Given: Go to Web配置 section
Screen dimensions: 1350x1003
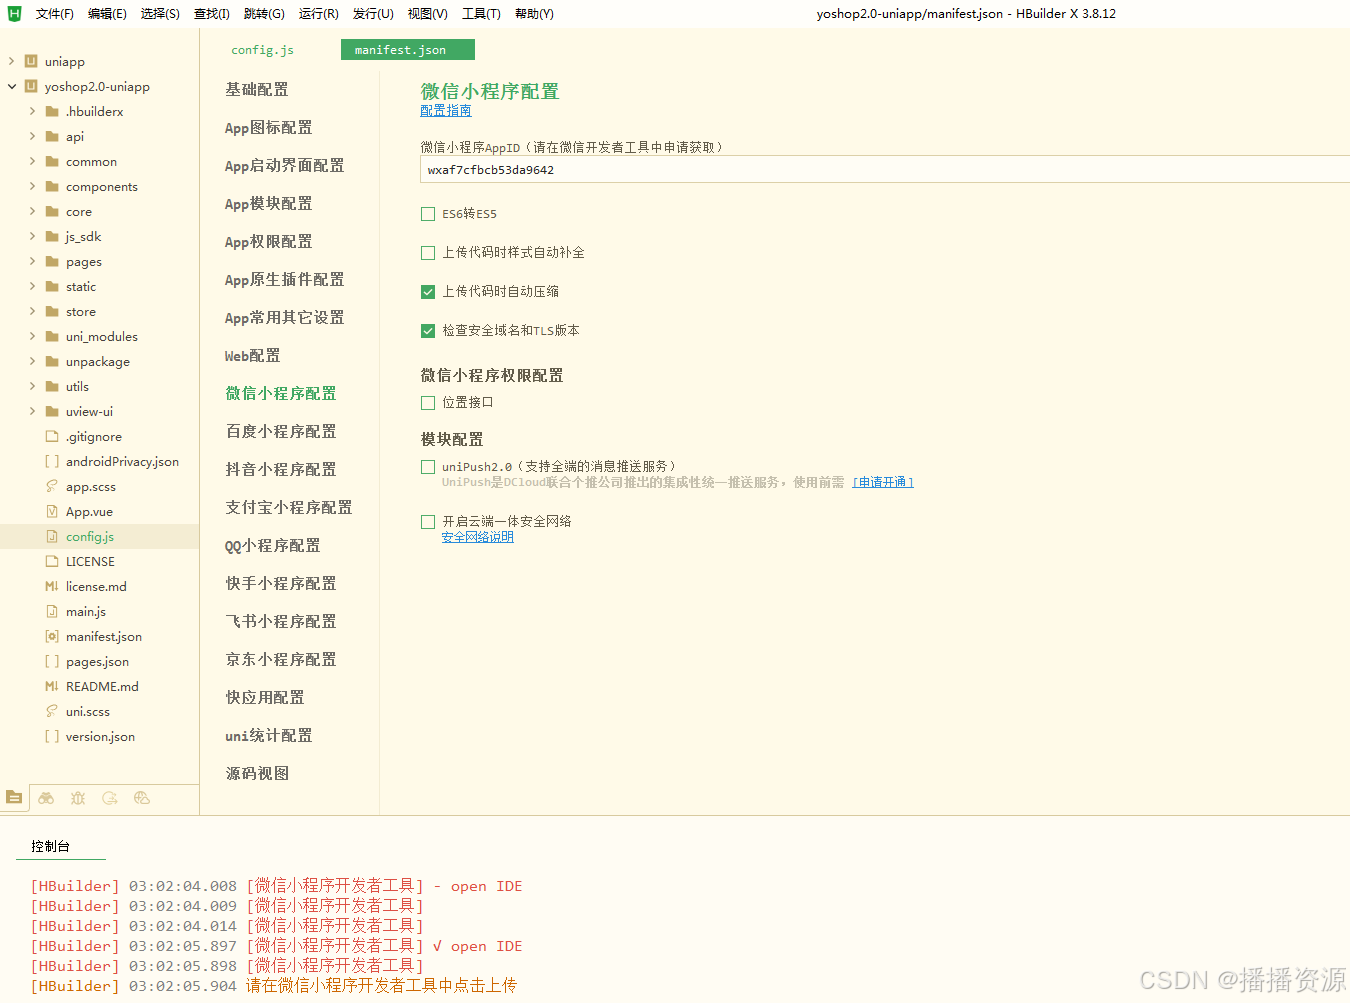Looking at the screenshot, I should tap(252, 356).
